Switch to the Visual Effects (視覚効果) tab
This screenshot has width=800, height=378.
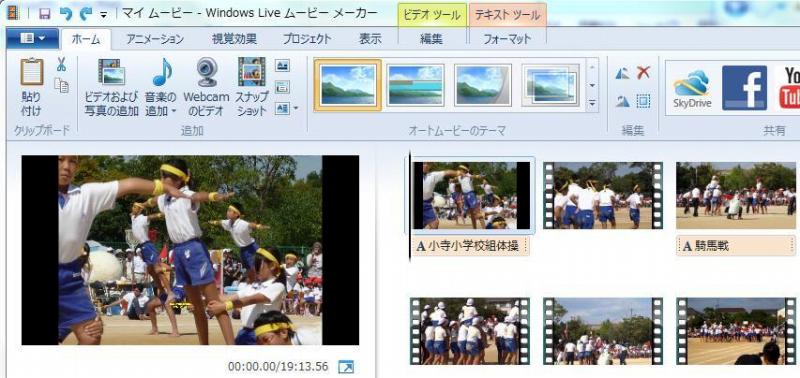[x=234, y=39]
